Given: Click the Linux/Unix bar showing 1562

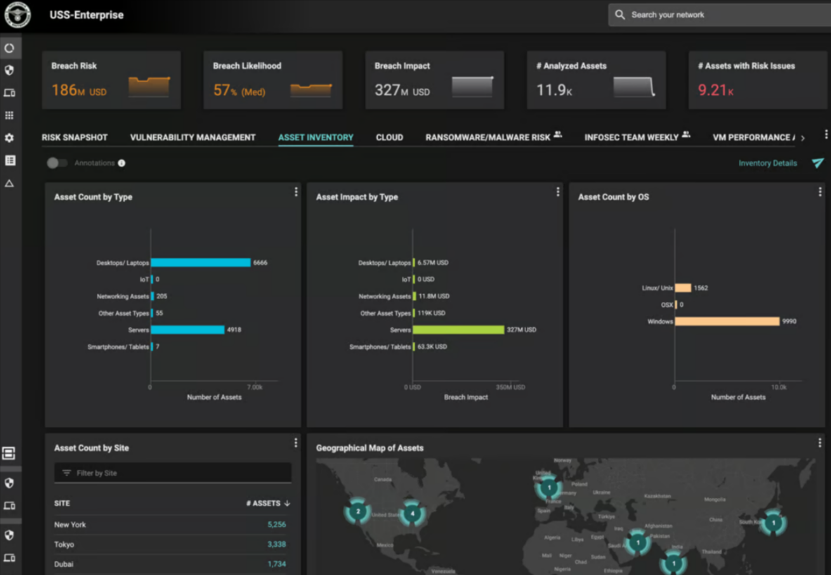Looking at the screenshot, I should click(x=683, y=288).
